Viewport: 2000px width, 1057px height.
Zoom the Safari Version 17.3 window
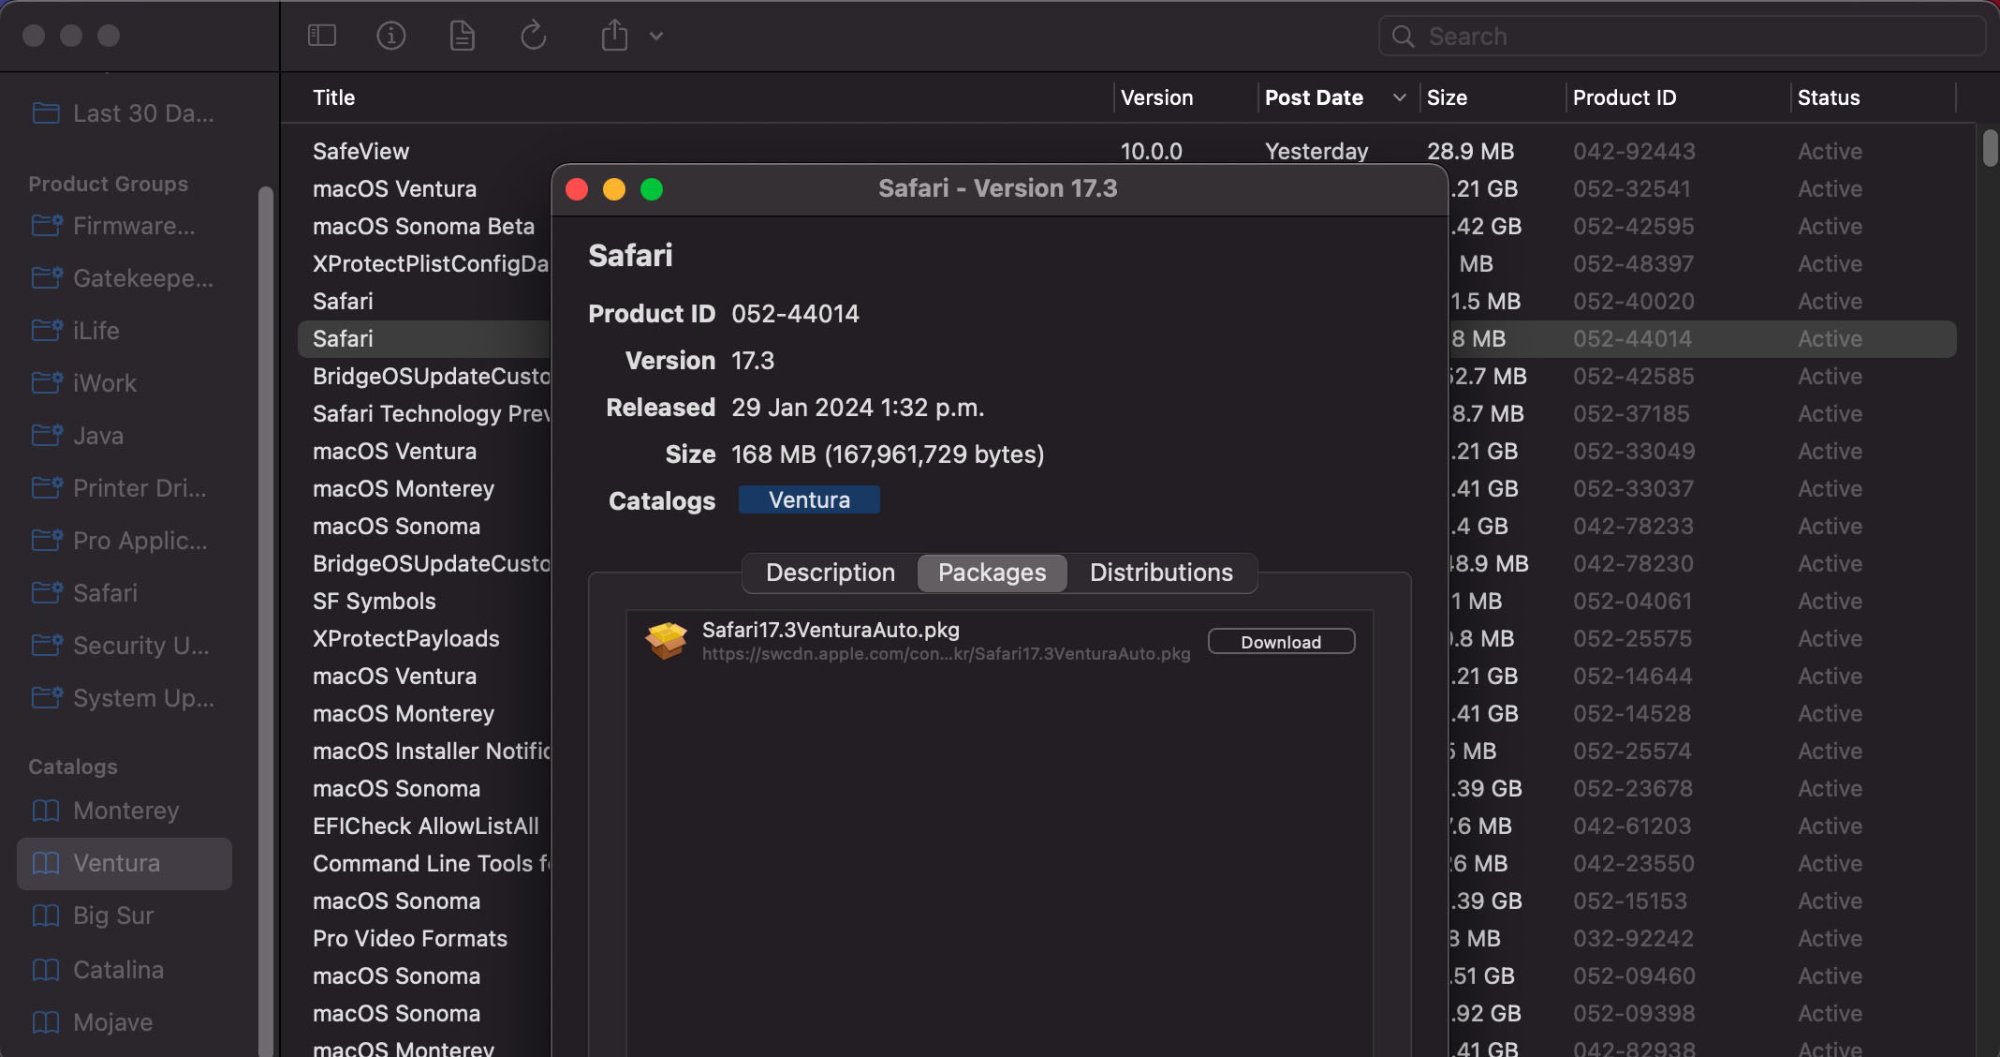tap(652, 190)
